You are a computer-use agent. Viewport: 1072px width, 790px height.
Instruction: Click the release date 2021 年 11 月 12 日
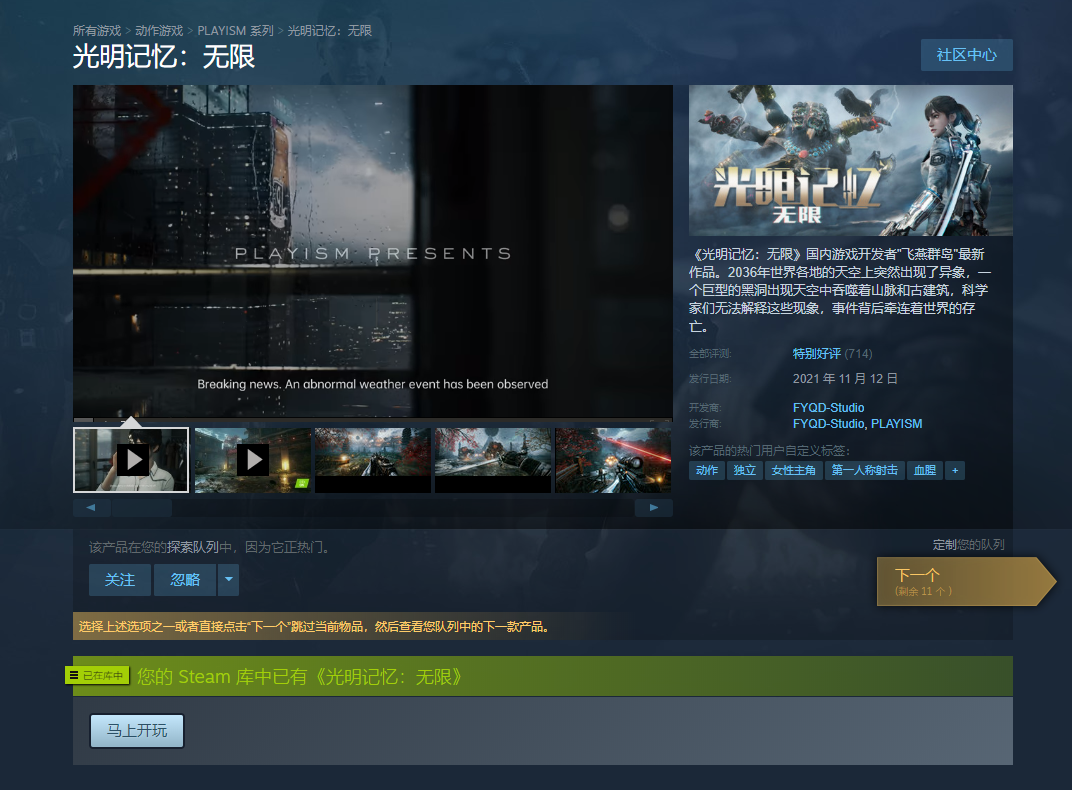click(x=845, y=379)
